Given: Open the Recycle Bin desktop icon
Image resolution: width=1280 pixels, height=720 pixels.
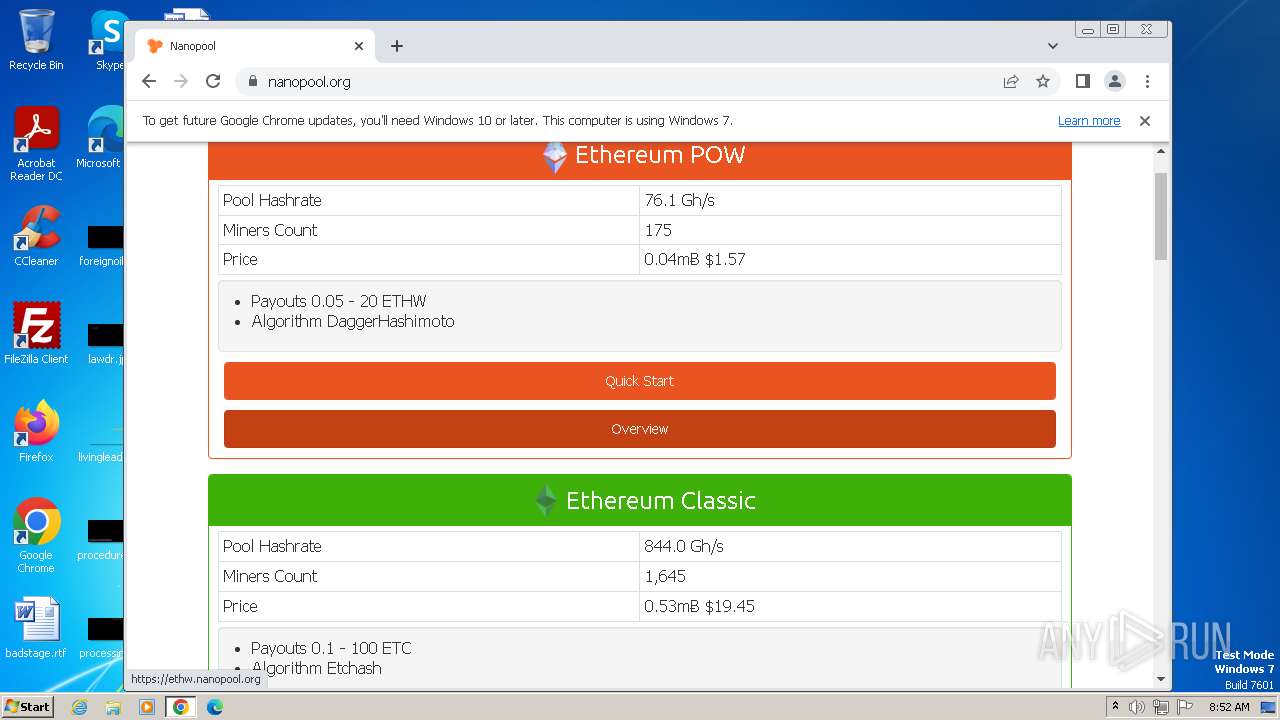Looking at the screenshot, I should [36, 40].
